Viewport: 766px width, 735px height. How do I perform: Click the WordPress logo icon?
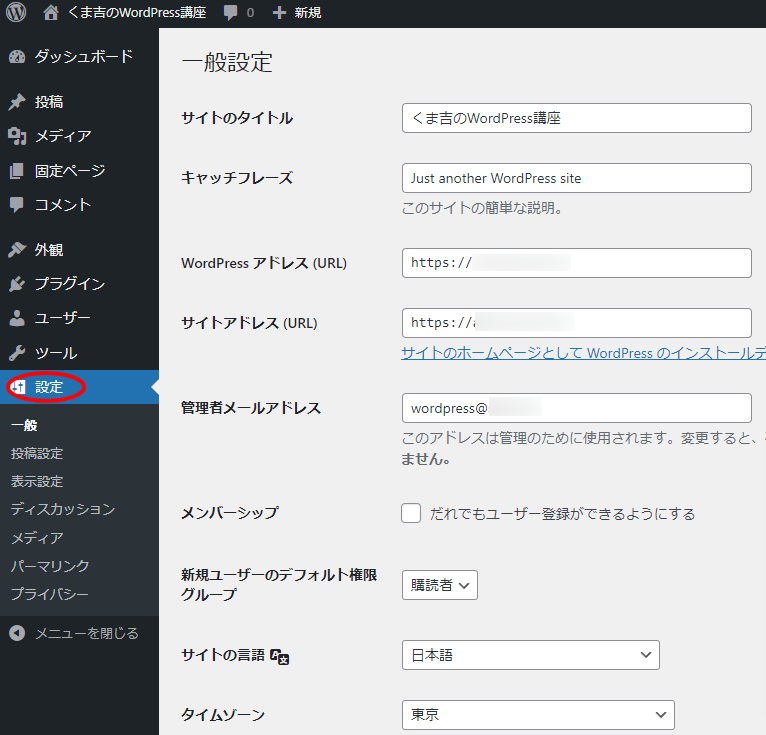click(x=16, y=12)
